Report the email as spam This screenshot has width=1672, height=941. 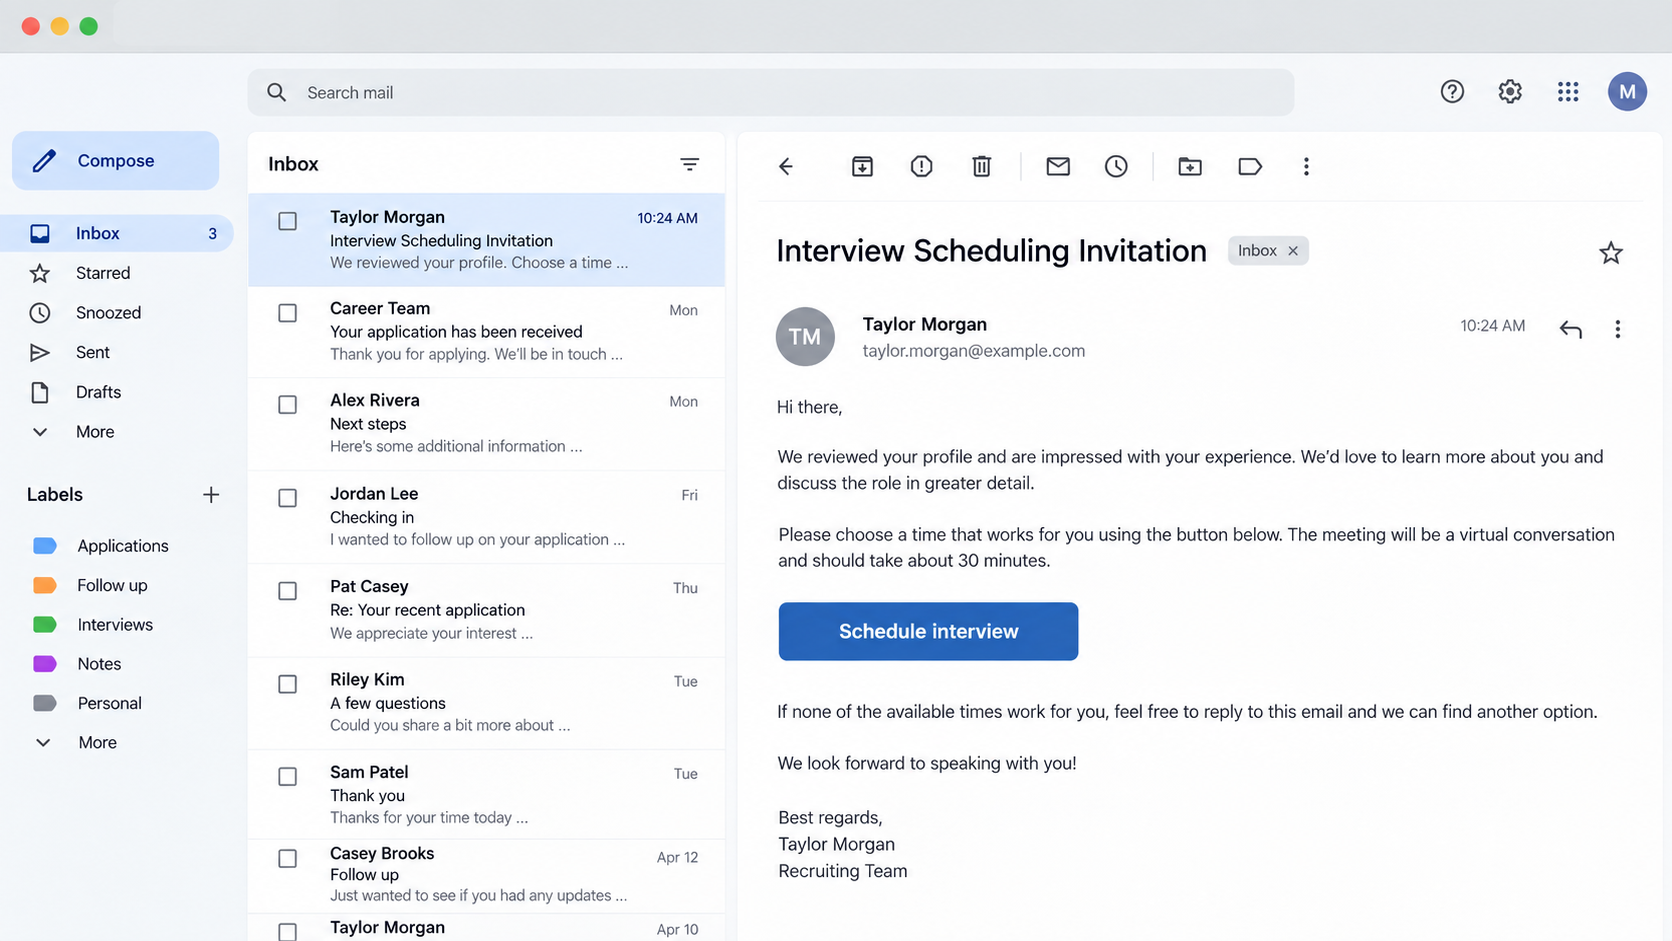pyautogui.click(x=921, y=166)
